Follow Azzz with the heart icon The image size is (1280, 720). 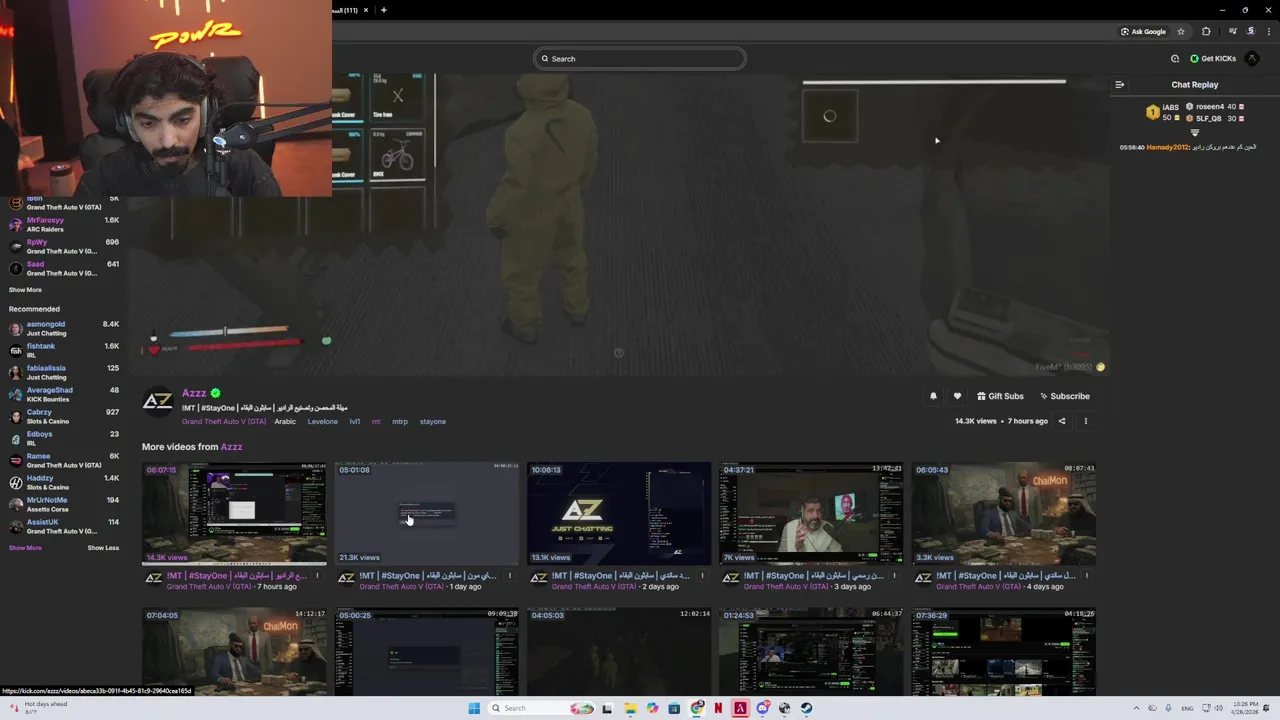[x=957, y=396]
